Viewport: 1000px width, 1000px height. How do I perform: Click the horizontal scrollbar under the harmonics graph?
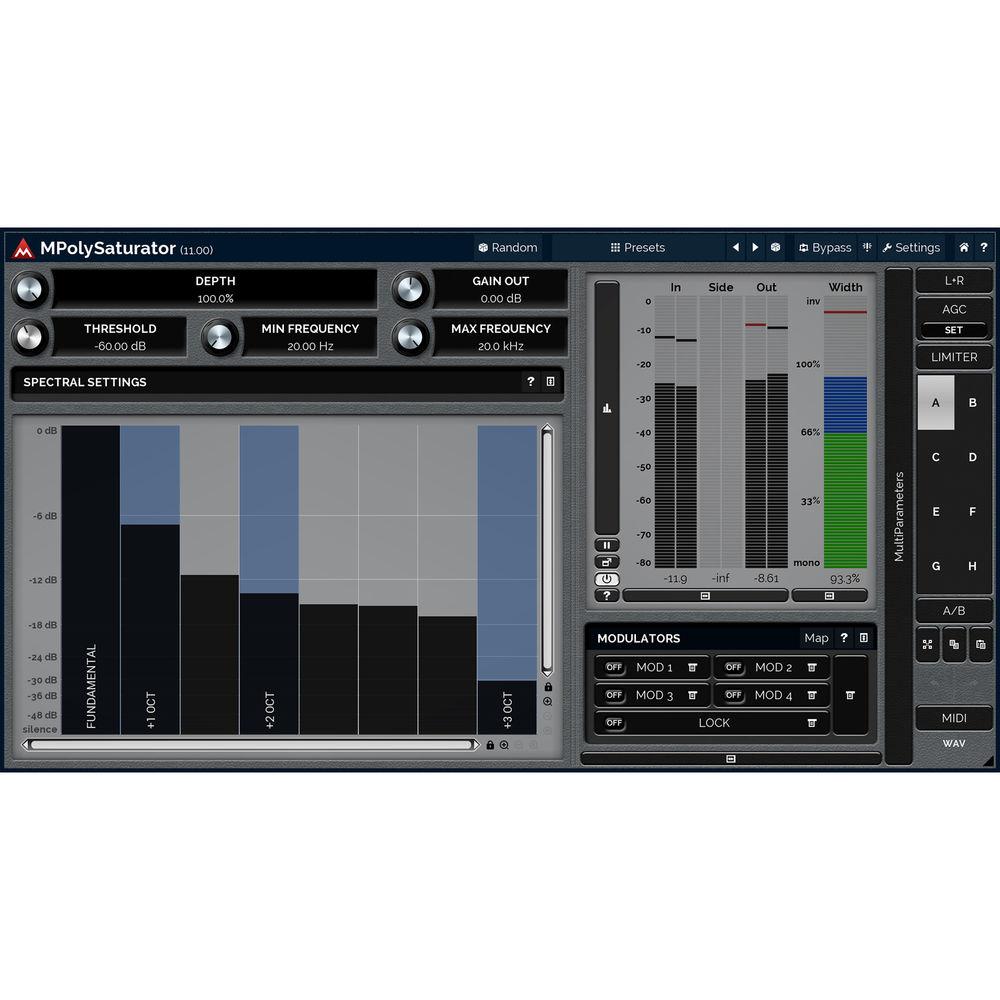click(250, 745)
